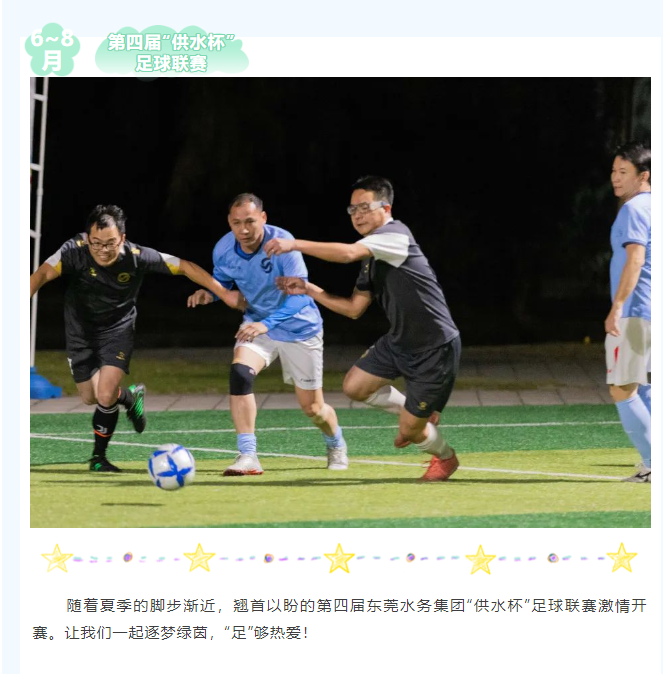Click the last yellow star in divider
The width and height of the screenshot is (663, 674).
tap(621, 558)
